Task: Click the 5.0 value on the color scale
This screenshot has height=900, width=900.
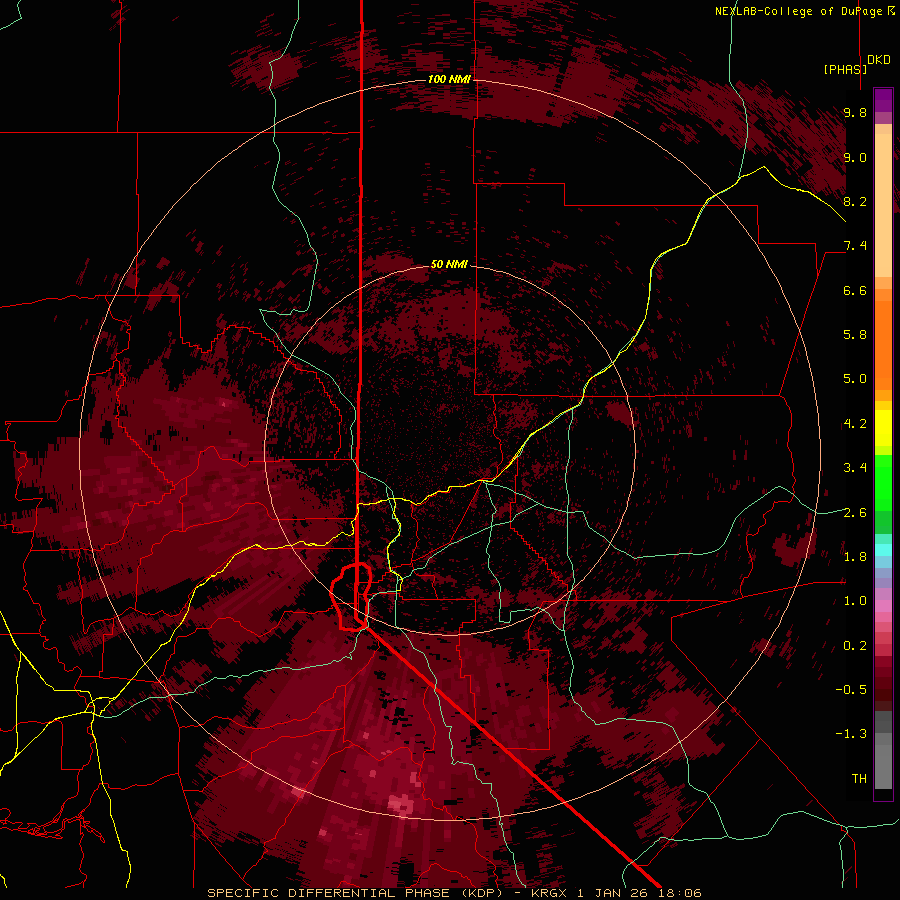Action: pyautogui.click(x=855, y=379)
